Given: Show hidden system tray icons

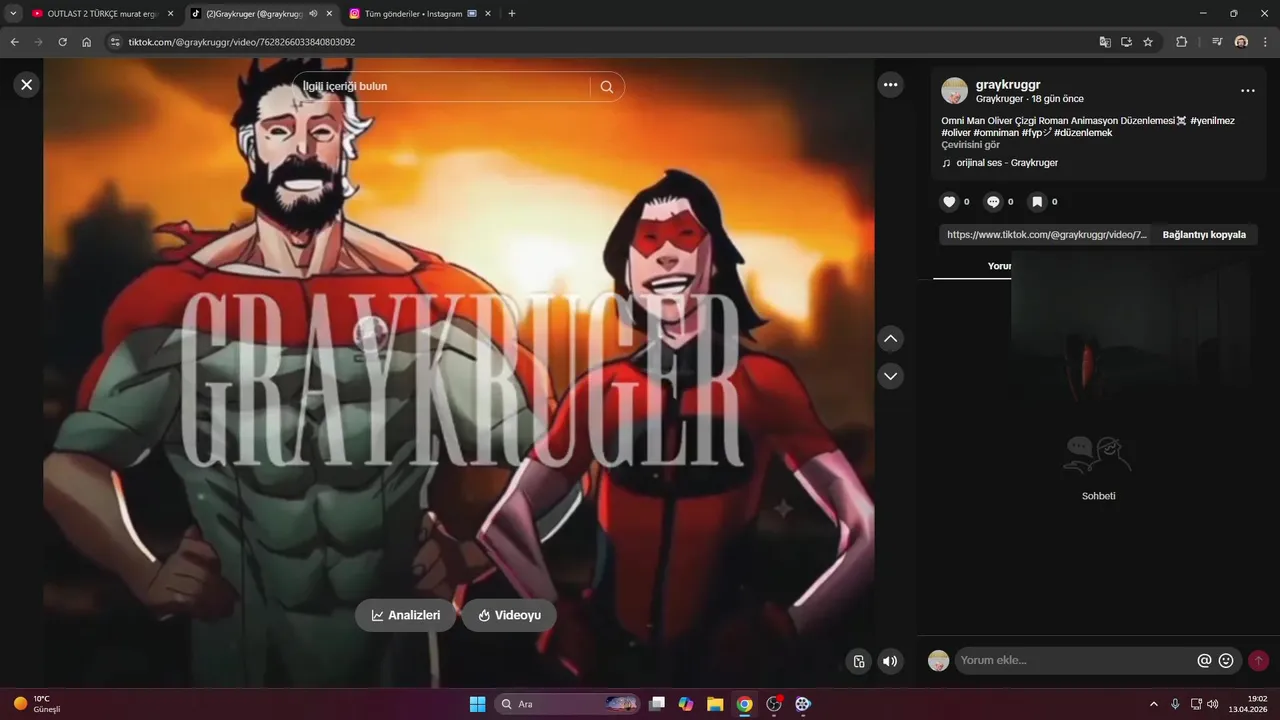Looking at the screenshot, I should (x=1154, y=704).
